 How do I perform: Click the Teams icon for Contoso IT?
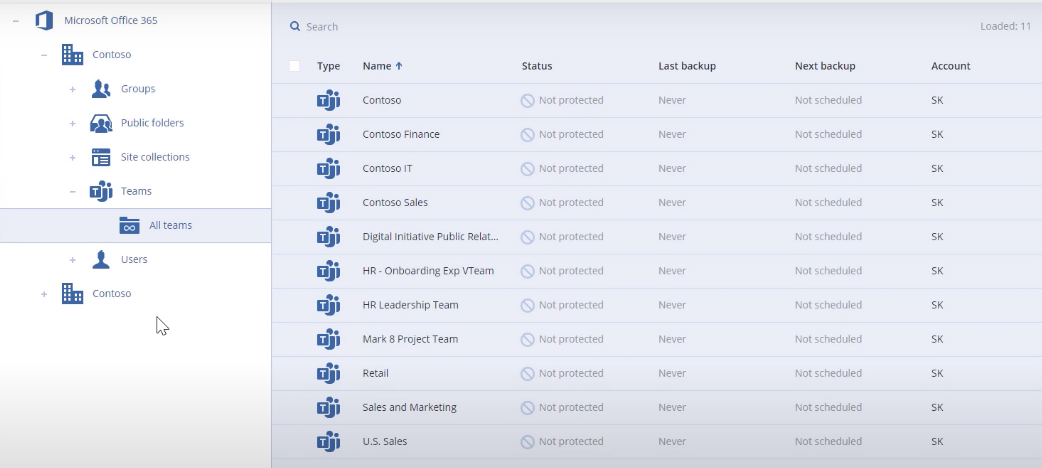click(328, 169)
